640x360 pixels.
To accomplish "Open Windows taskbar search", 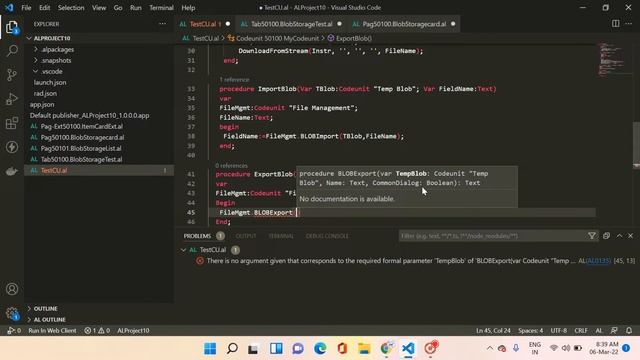I will tap(232, 348).
